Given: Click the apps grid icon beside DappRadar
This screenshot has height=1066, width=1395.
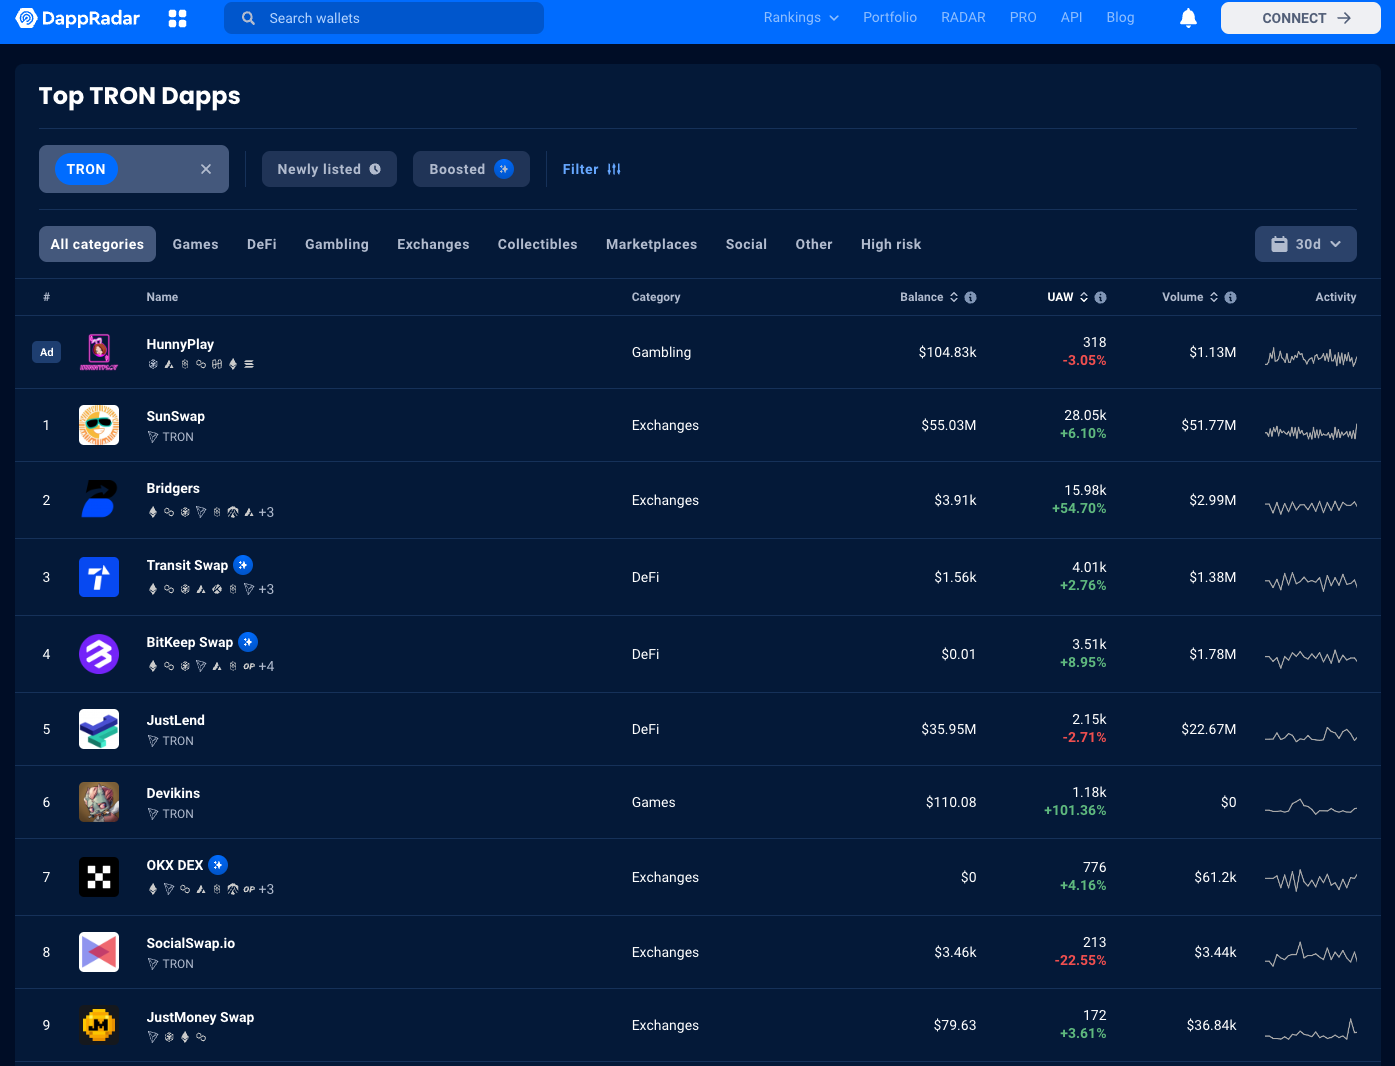Looking at the screenshot, I should [177, 18].
